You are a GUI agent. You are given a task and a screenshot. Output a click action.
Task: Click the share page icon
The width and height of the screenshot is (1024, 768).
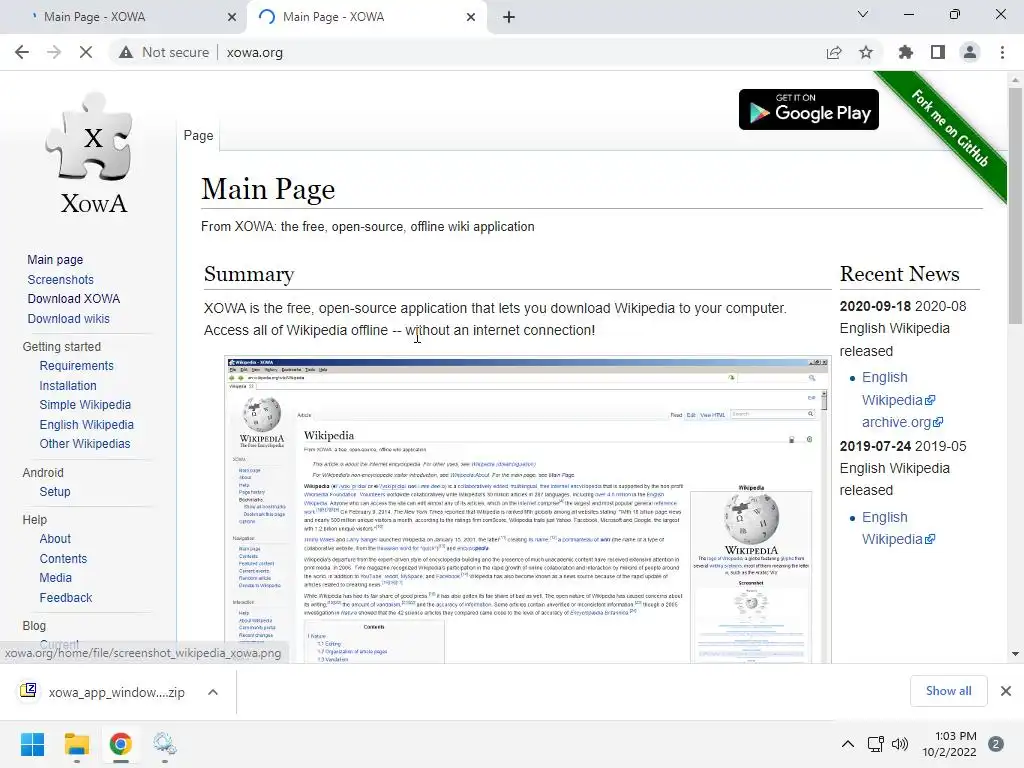[x=834, y=52]
